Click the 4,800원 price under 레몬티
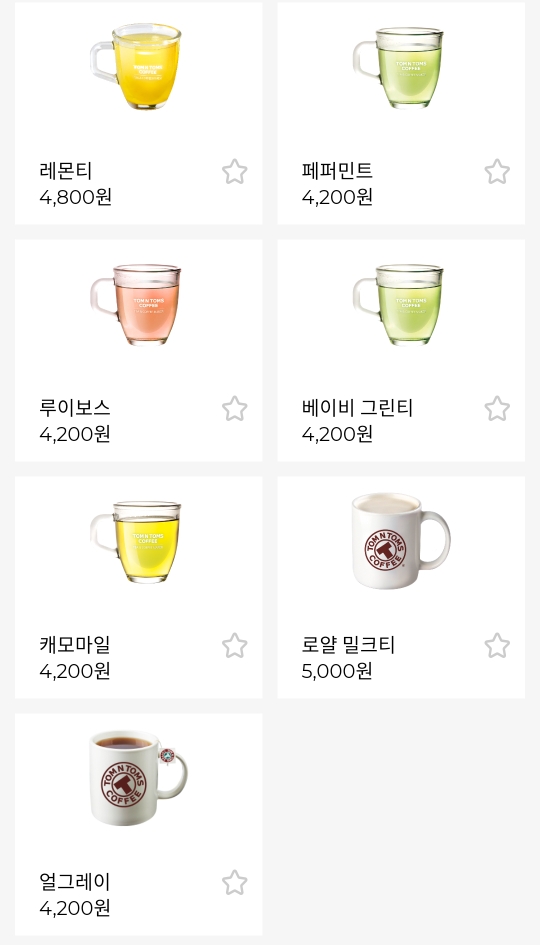Screen dimensions: 540x945 tap(75, 197)
